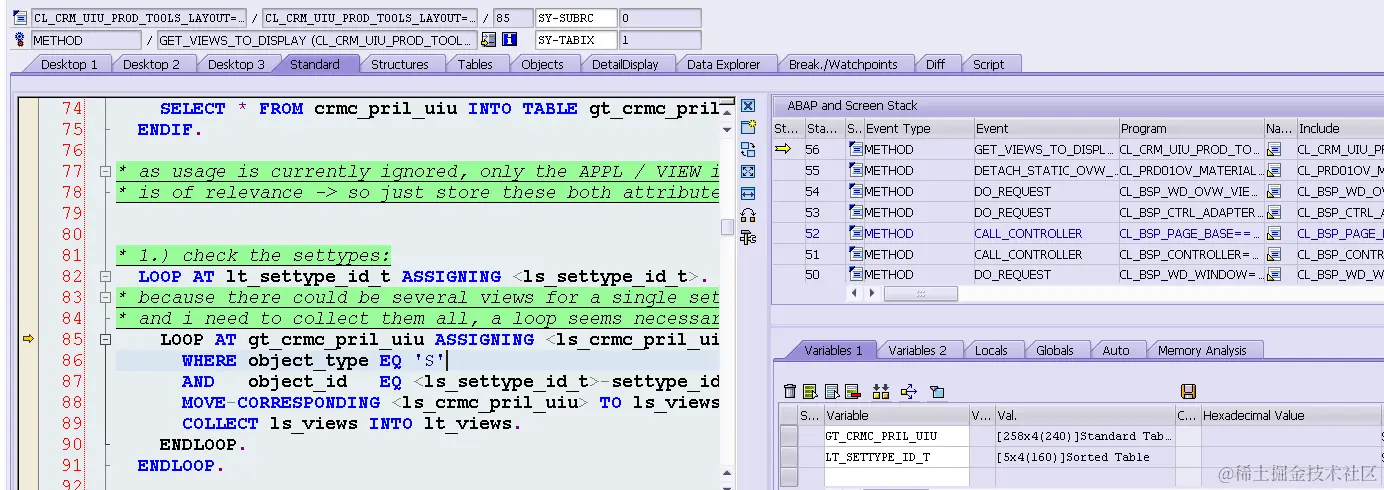Click the binoculars-style icon in Variables toolbar
This screenshot has height=490, width=1384.
[x=881, y=391]
